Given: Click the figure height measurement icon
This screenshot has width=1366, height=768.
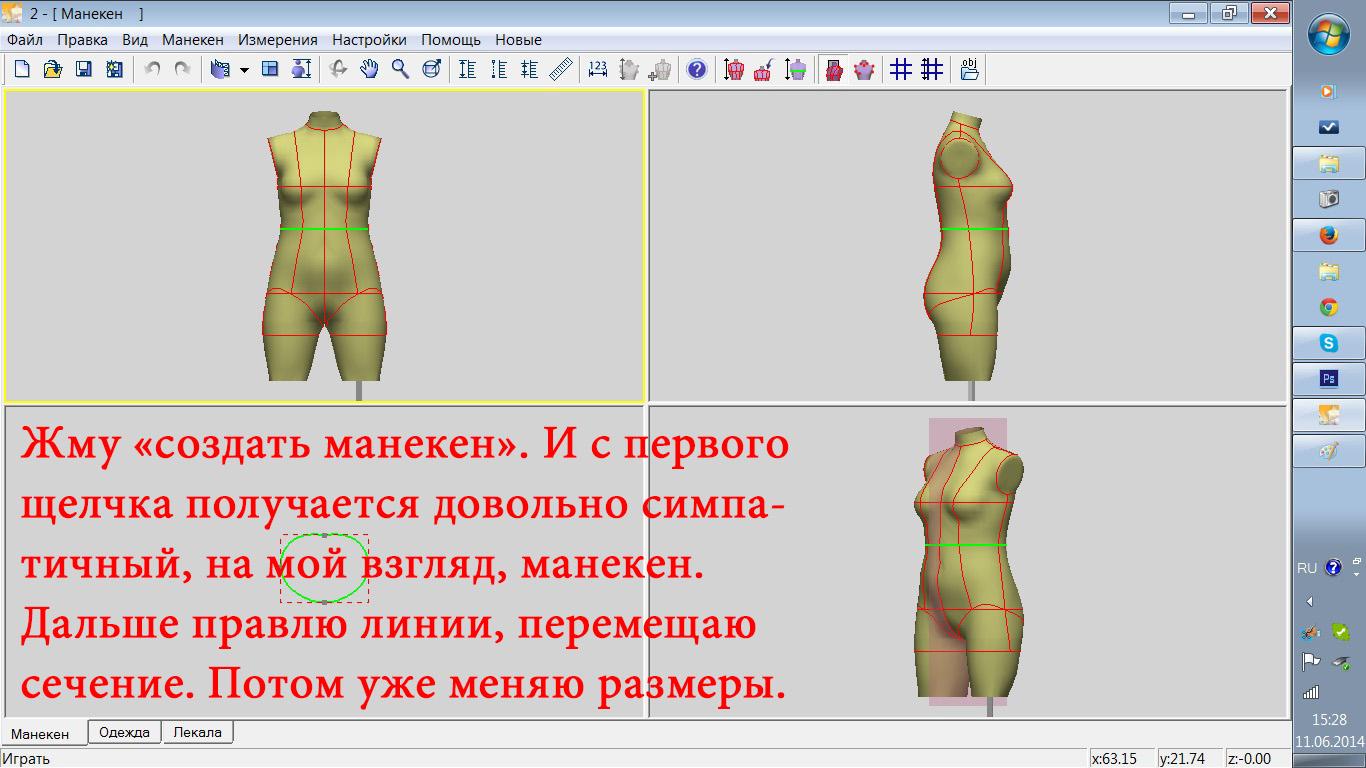Looking at the screenshot, I should pyautogui.click(x=300, y=69).
